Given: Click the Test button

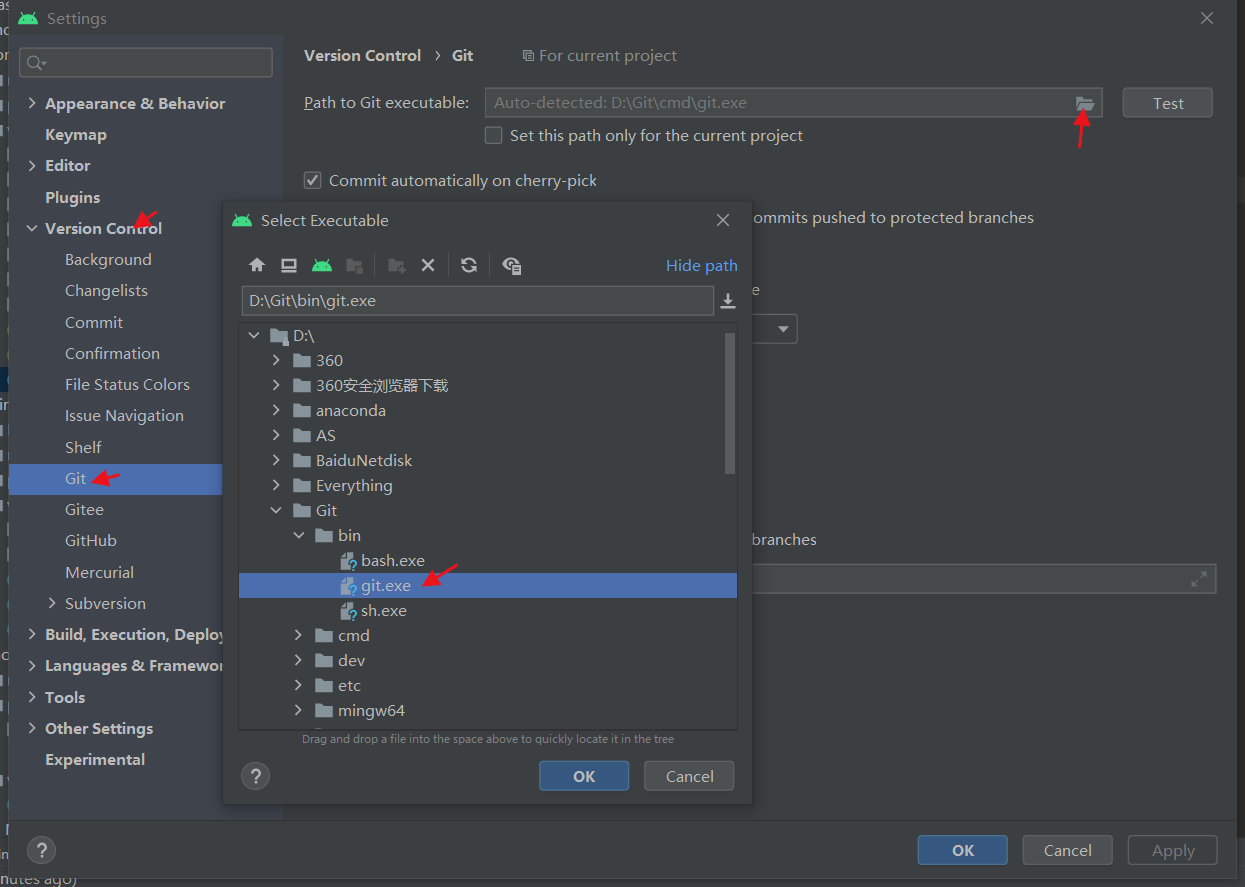Looking at the screenshot, I should pyautogui.click(x=1167, y=103).
